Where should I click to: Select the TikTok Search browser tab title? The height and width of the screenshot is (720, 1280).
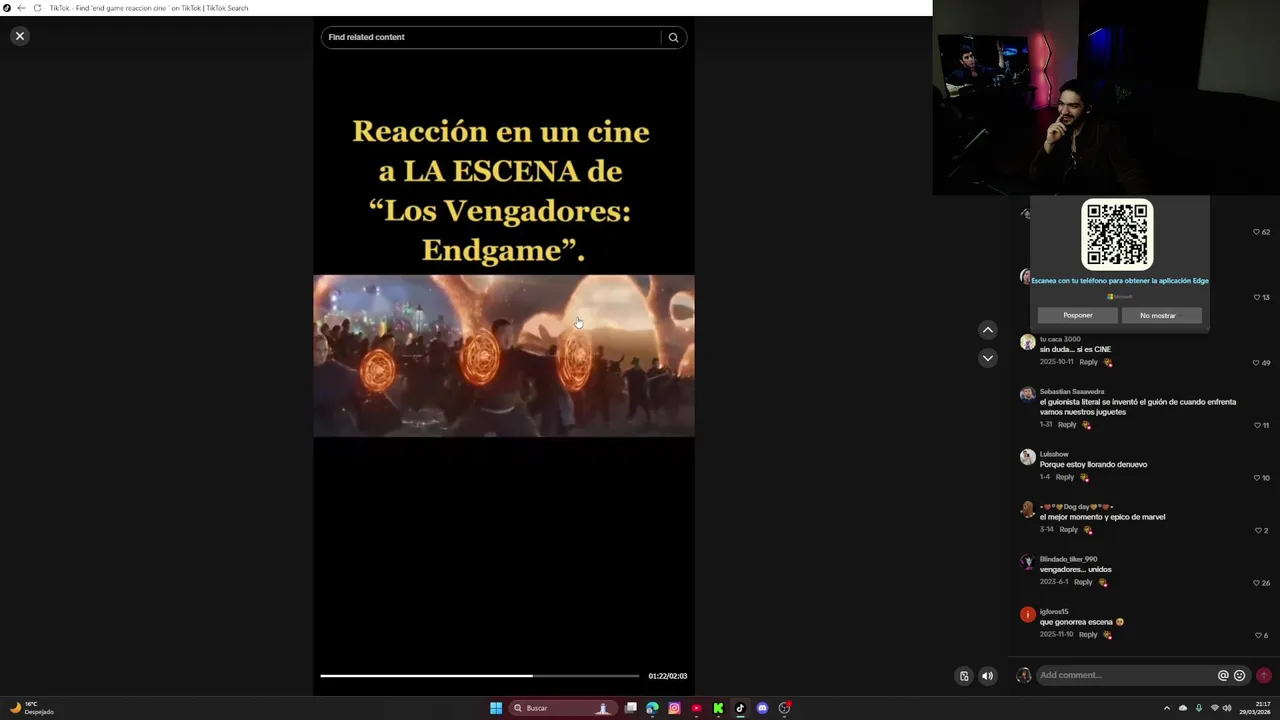click(149, 8)
